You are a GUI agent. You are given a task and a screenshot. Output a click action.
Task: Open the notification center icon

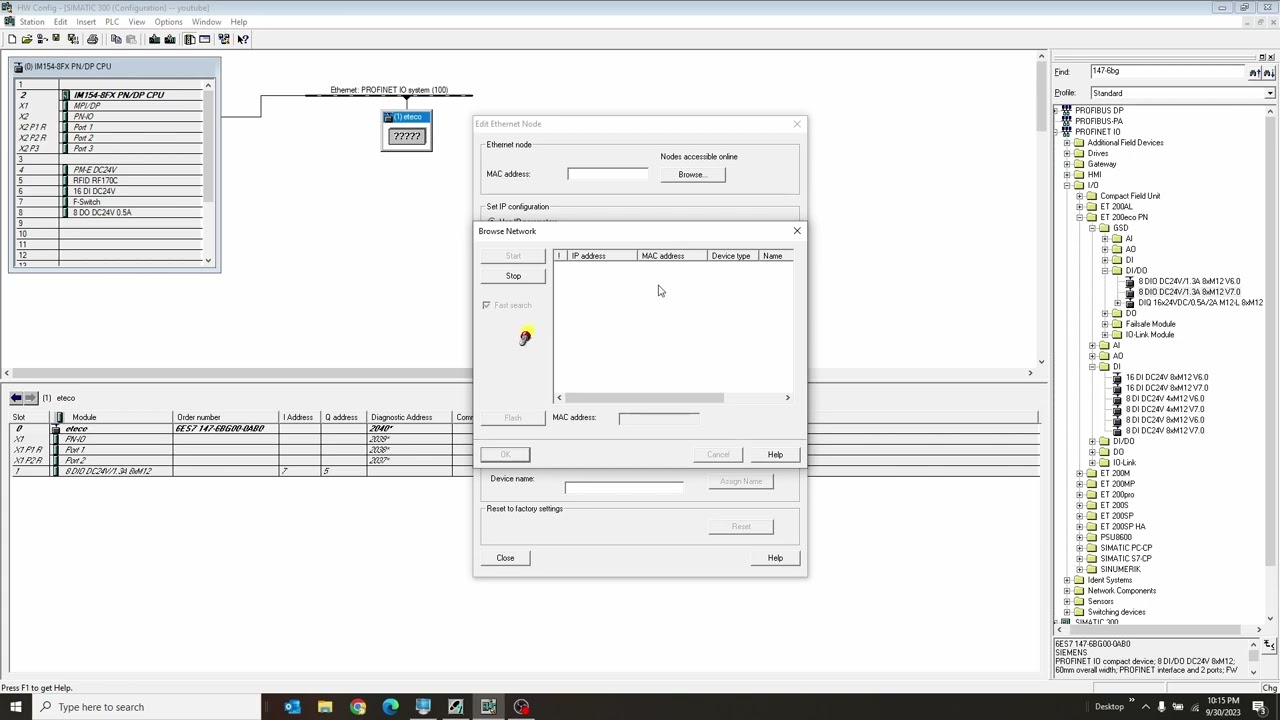(1259, 707)
